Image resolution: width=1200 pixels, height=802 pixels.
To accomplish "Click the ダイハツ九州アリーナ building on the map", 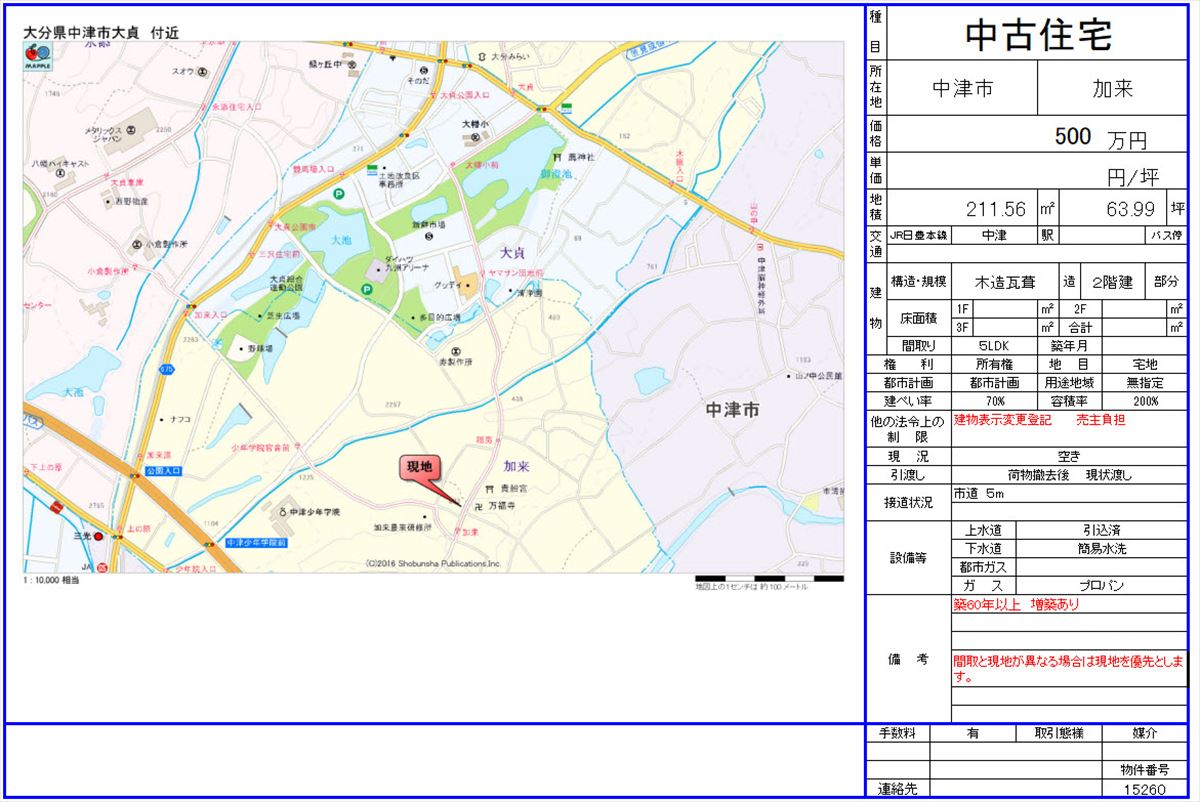I will coord(380,270).
